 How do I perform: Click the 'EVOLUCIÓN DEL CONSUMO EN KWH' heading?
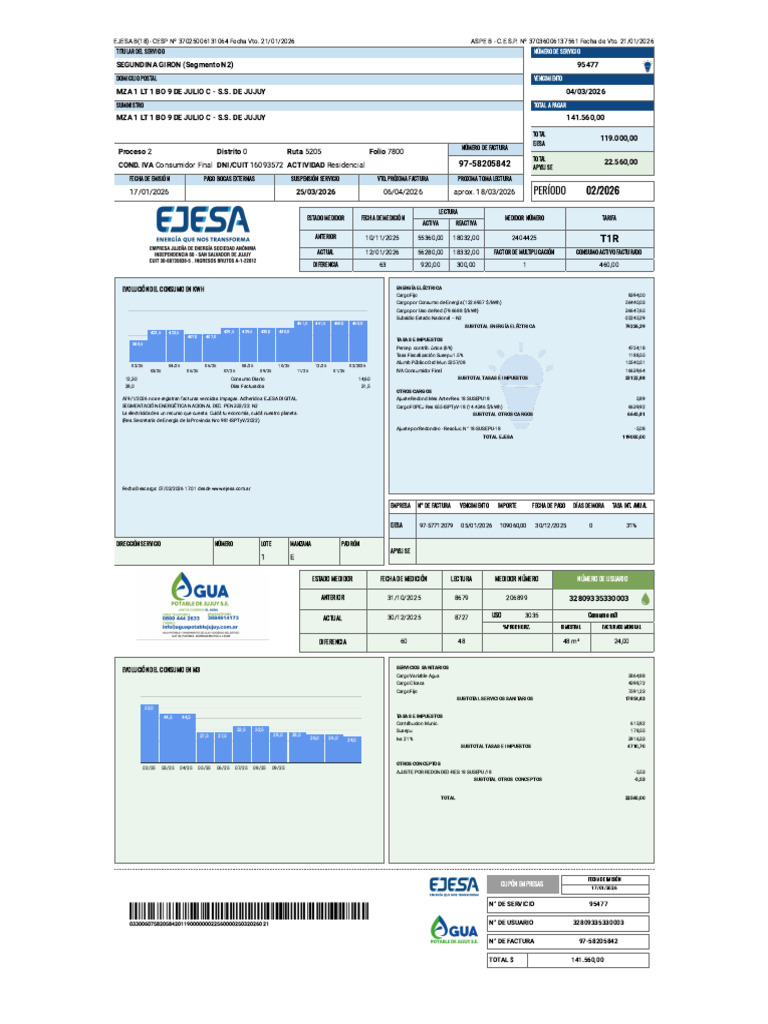click(163, 289)
